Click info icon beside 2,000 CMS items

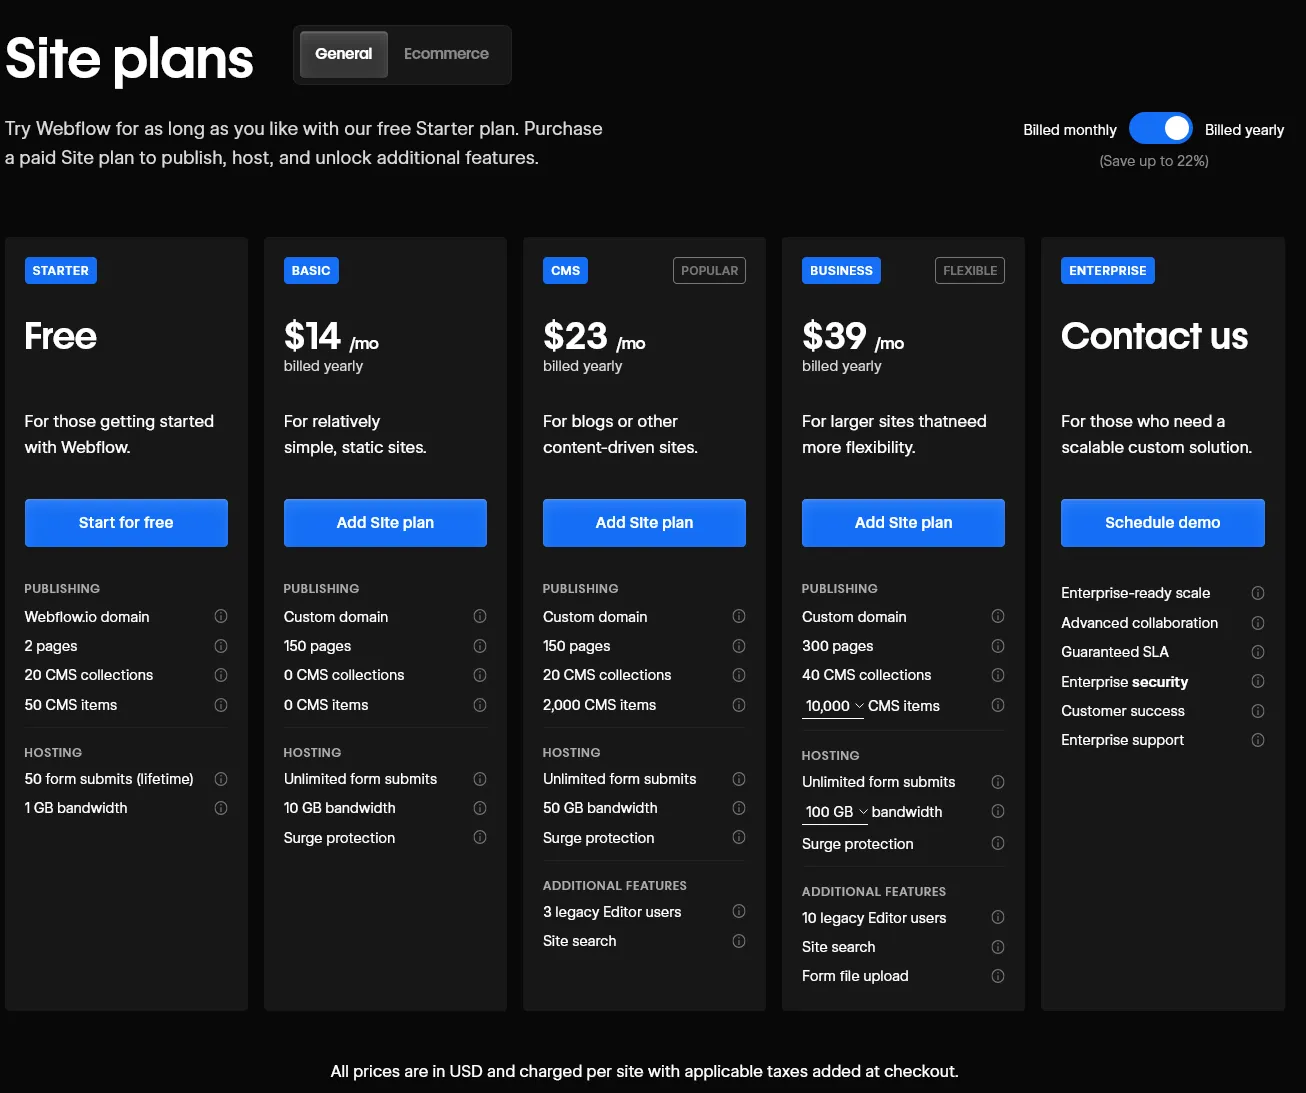(739, 705)
